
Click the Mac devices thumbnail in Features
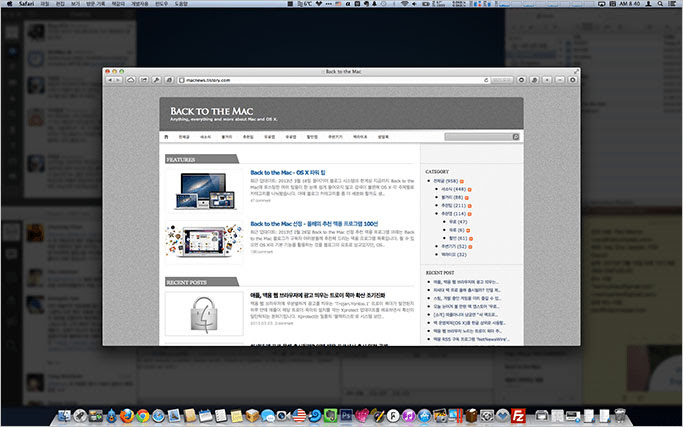204,191
